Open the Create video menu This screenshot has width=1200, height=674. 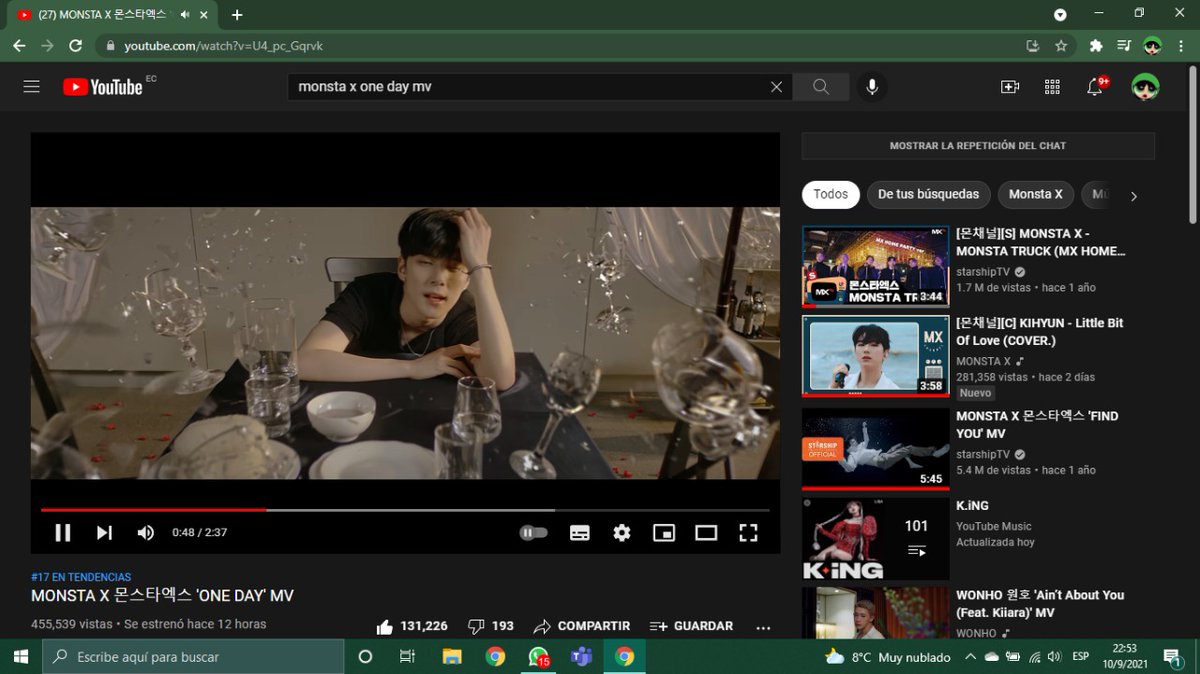[x=1010, y=87]
